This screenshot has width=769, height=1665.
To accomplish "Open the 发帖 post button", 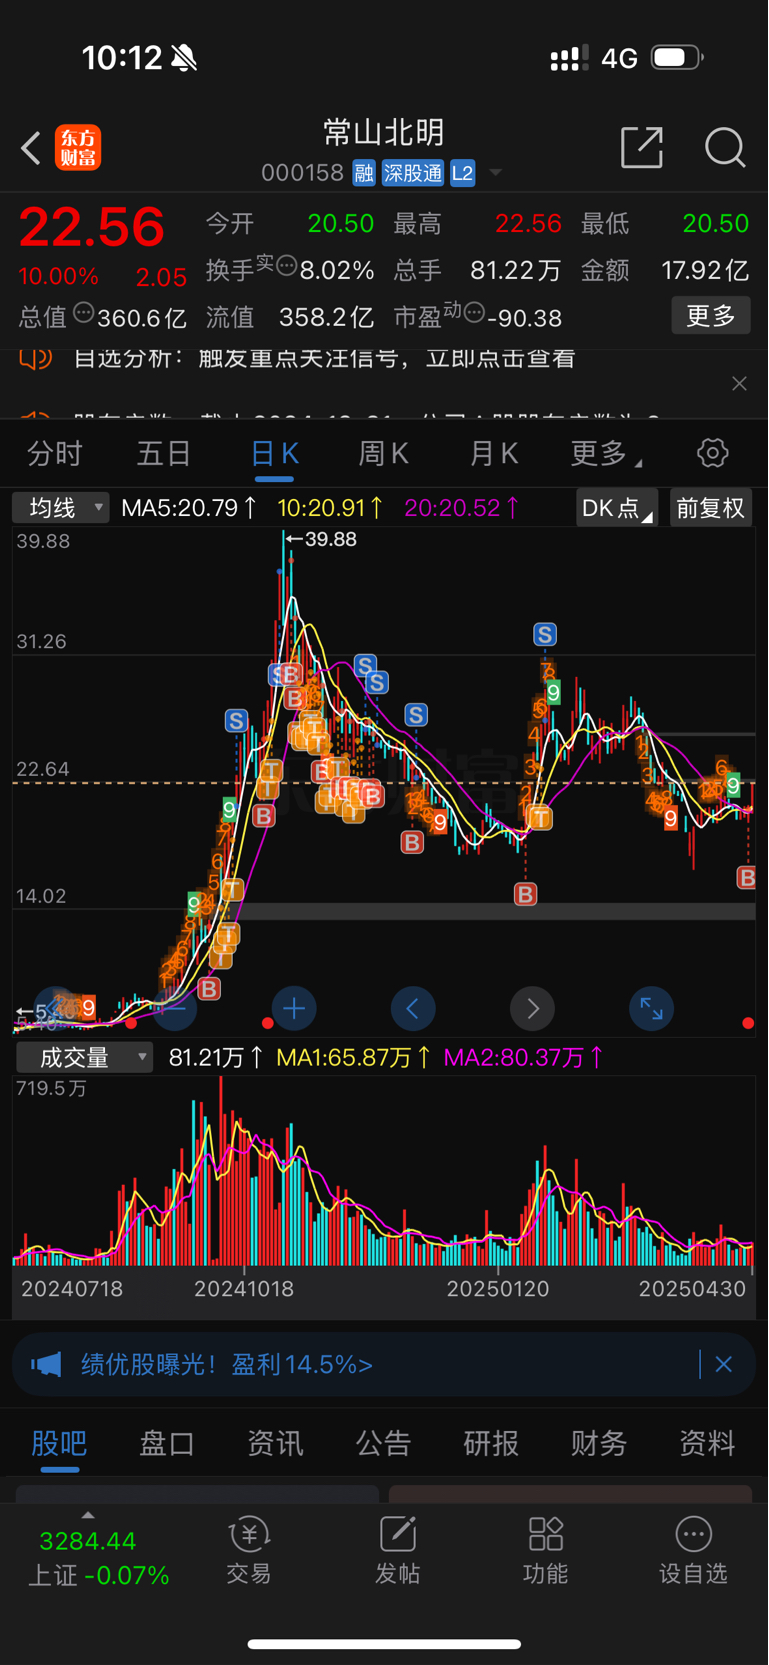I will coord(397,1551).
